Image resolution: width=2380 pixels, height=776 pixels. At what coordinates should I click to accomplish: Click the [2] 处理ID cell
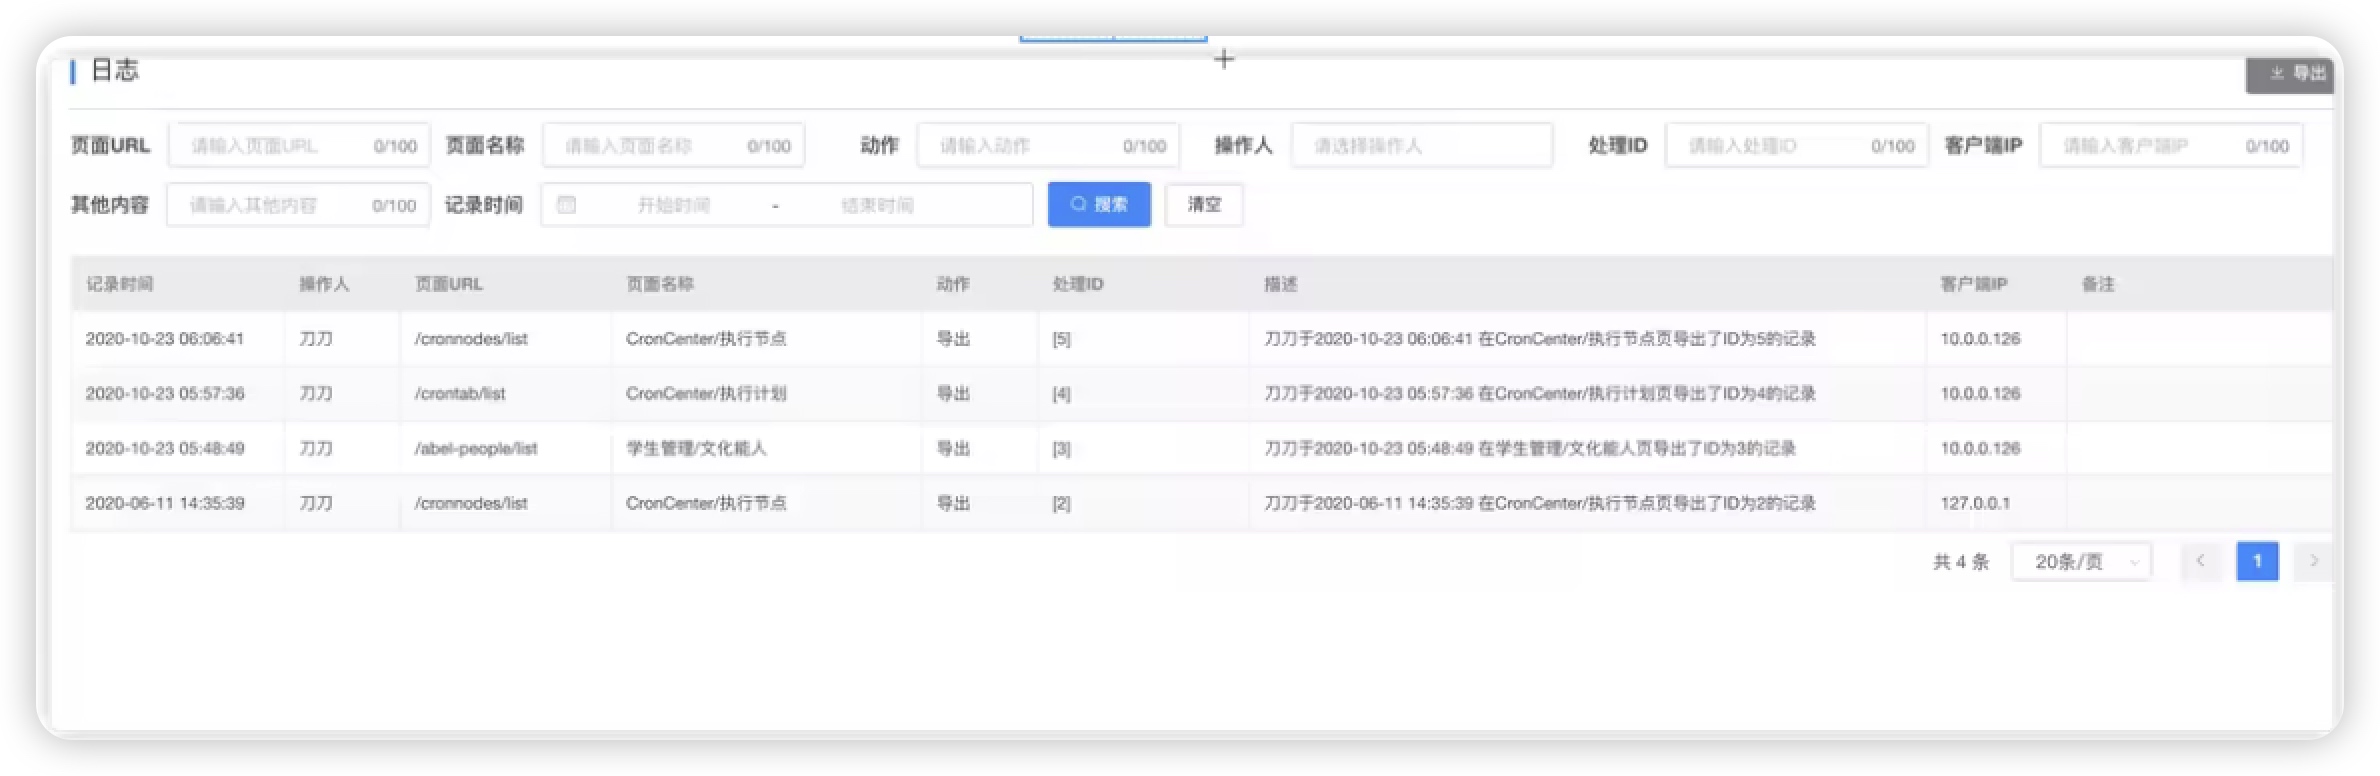(1061, 504)
